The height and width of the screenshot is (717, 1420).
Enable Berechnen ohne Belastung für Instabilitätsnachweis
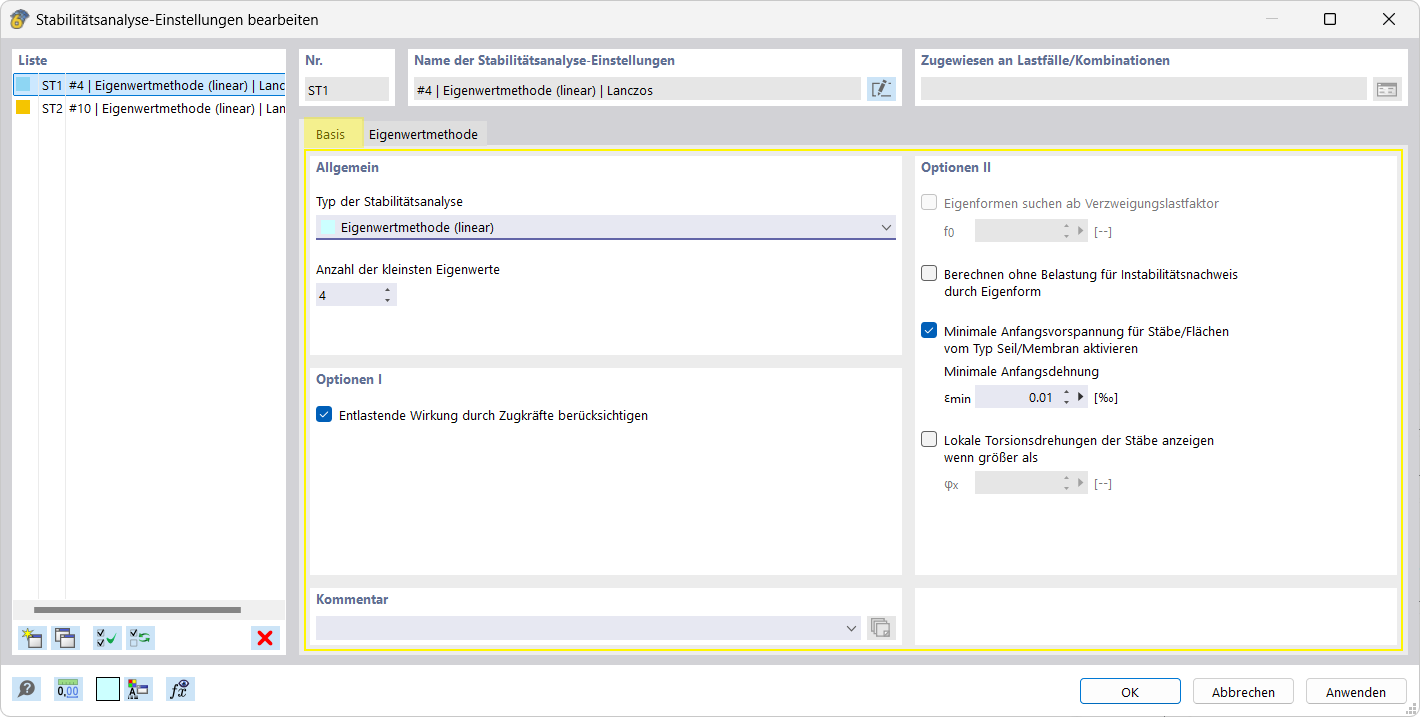928,272
